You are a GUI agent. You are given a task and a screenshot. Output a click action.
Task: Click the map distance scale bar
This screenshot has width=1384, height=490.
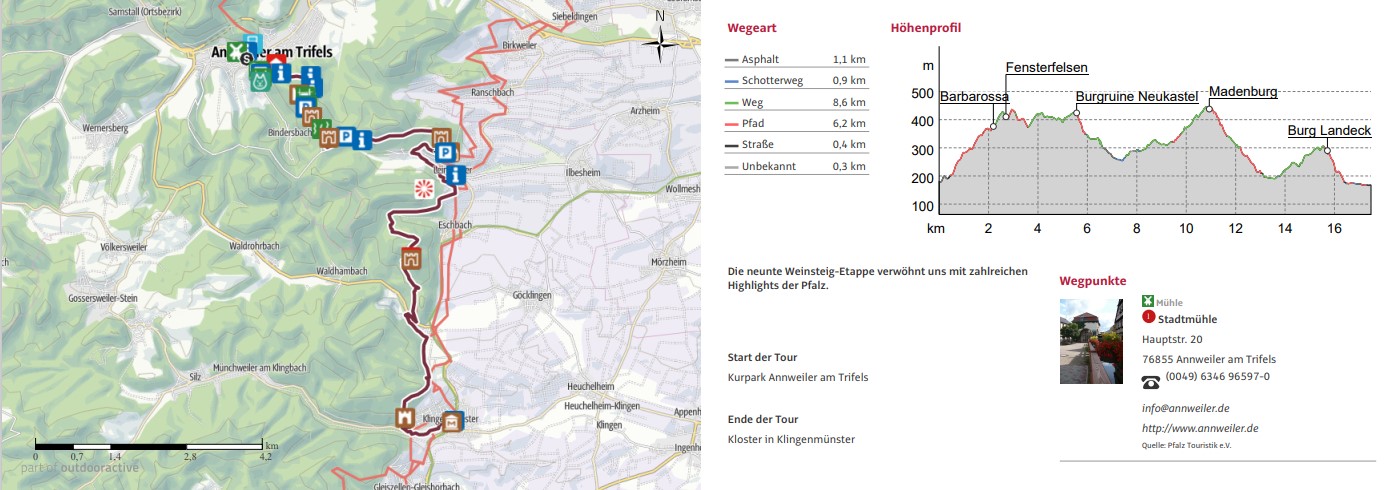point(150,444)
